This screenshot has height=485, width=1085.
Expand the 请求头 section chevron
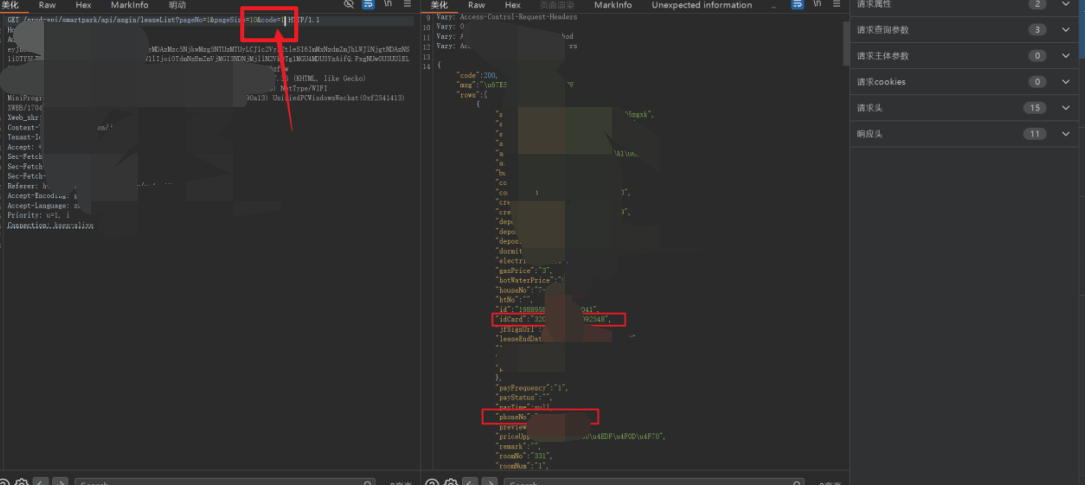1065,108
